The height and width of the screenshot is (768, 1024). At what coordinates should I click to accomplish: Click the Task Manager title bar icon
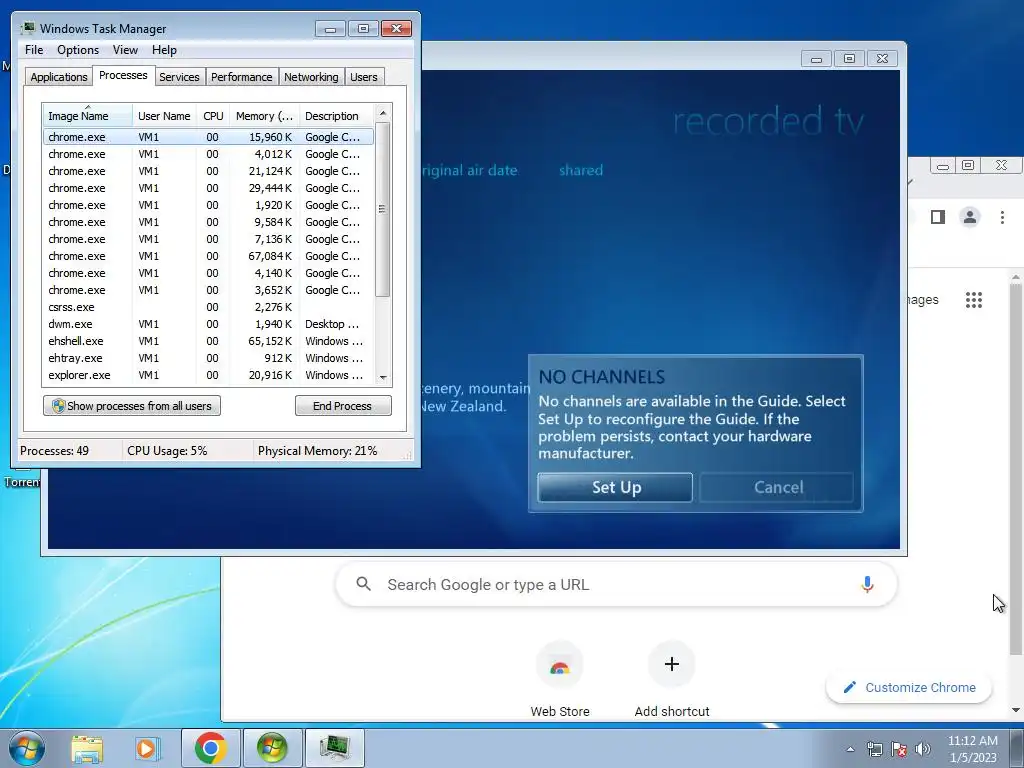[x=28, y=28]
